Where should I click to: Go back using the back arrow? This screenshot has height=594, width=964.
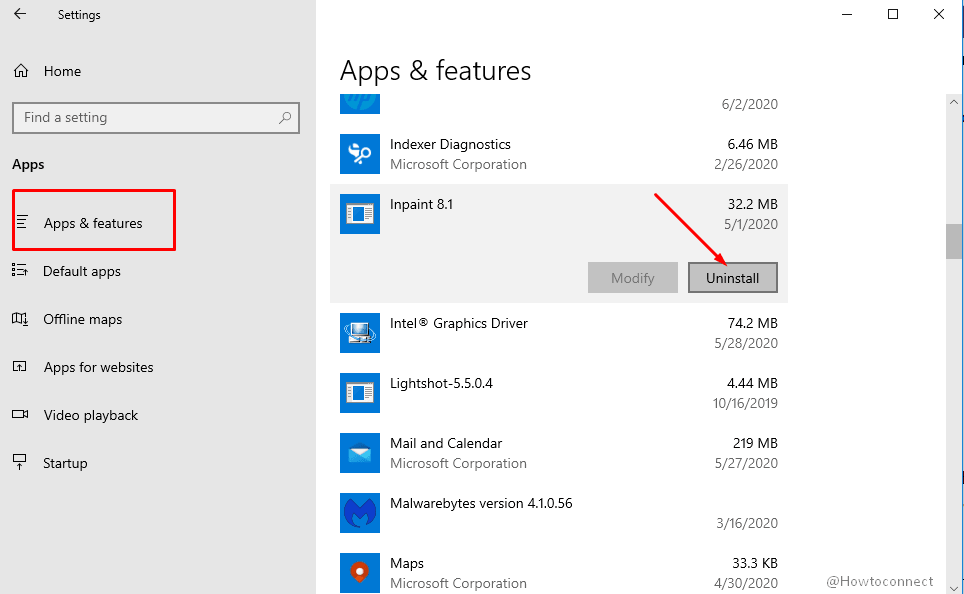[x=20, y=14]
